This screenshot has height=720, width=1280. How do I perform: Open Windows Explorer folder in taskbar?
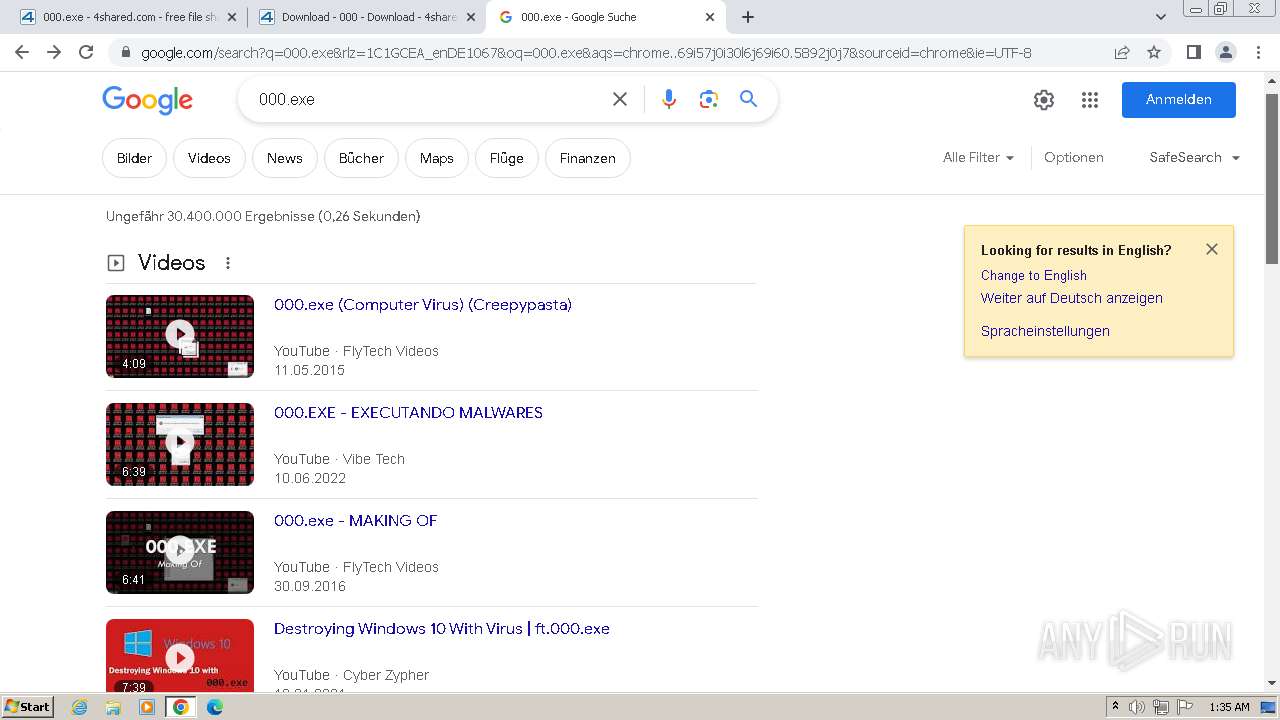pos(113,707)
